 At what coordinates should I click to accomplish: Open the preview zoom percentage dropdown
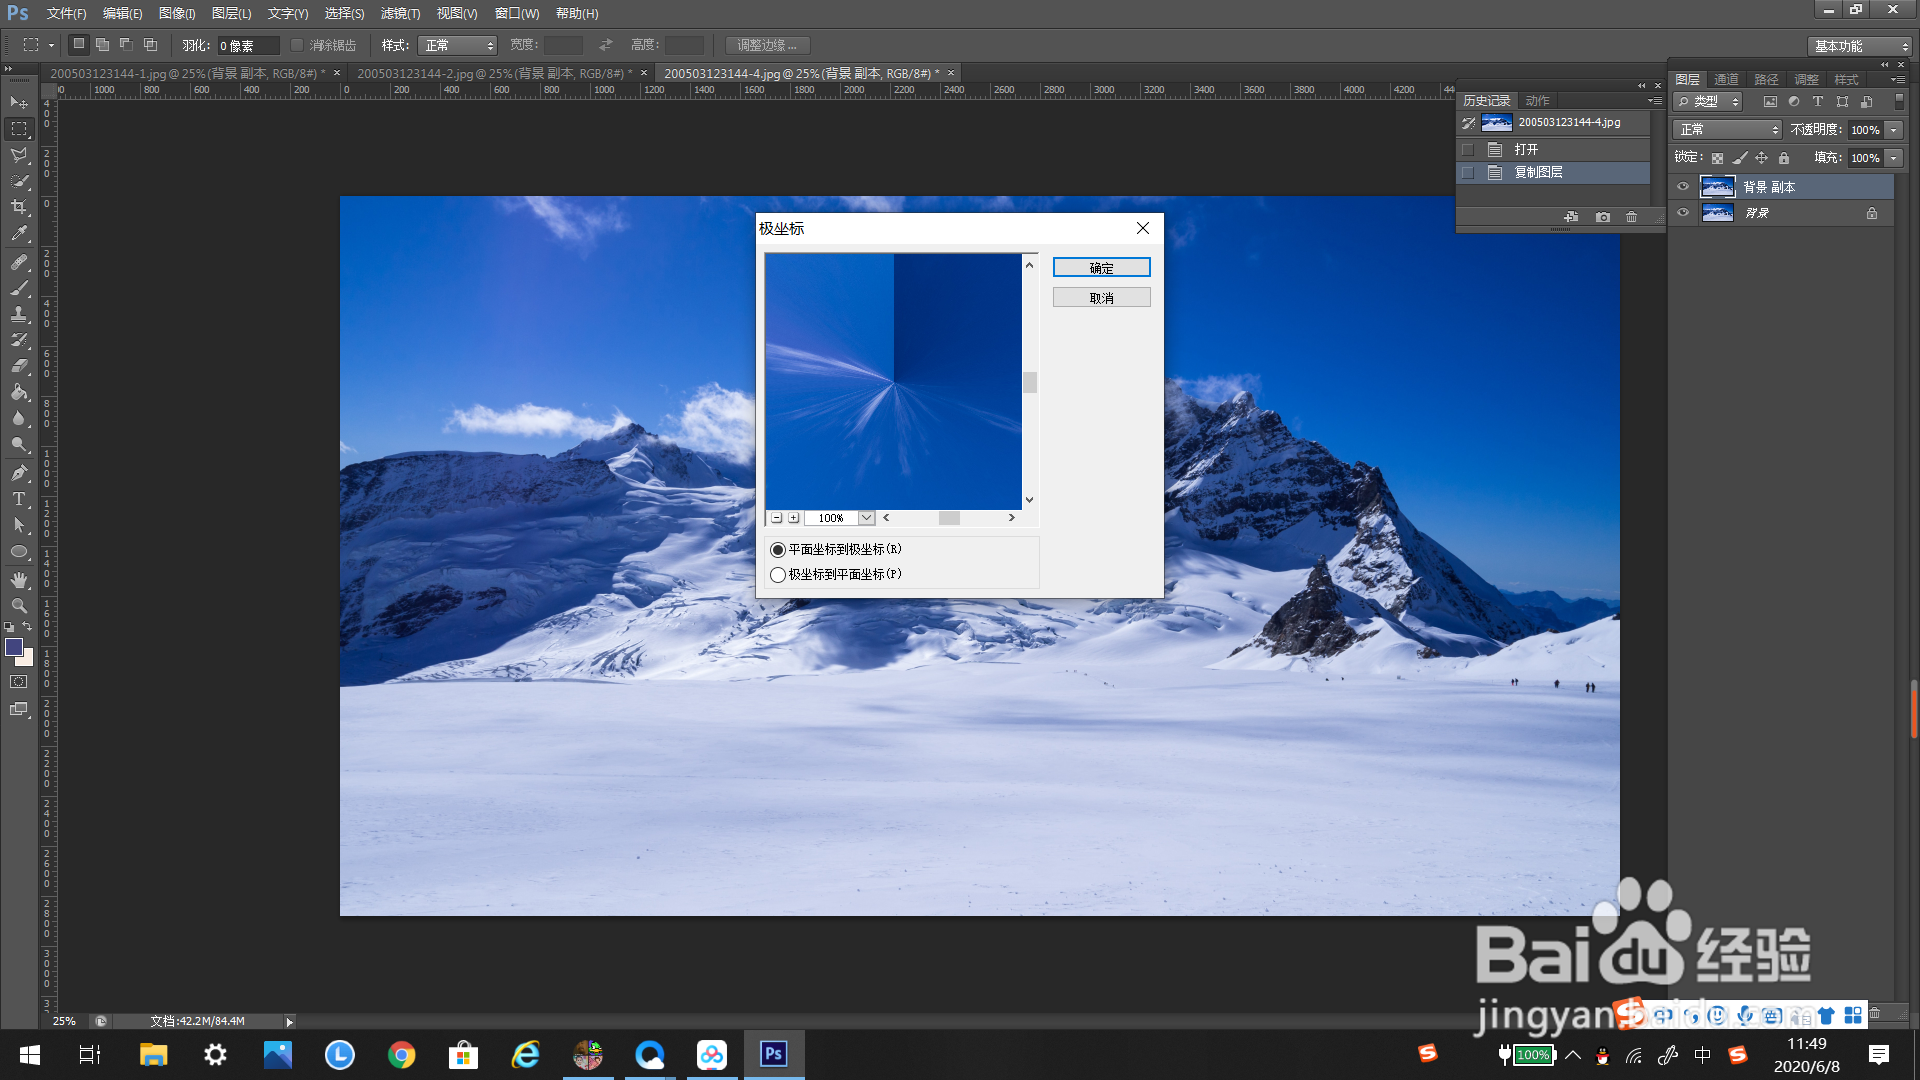866,518
